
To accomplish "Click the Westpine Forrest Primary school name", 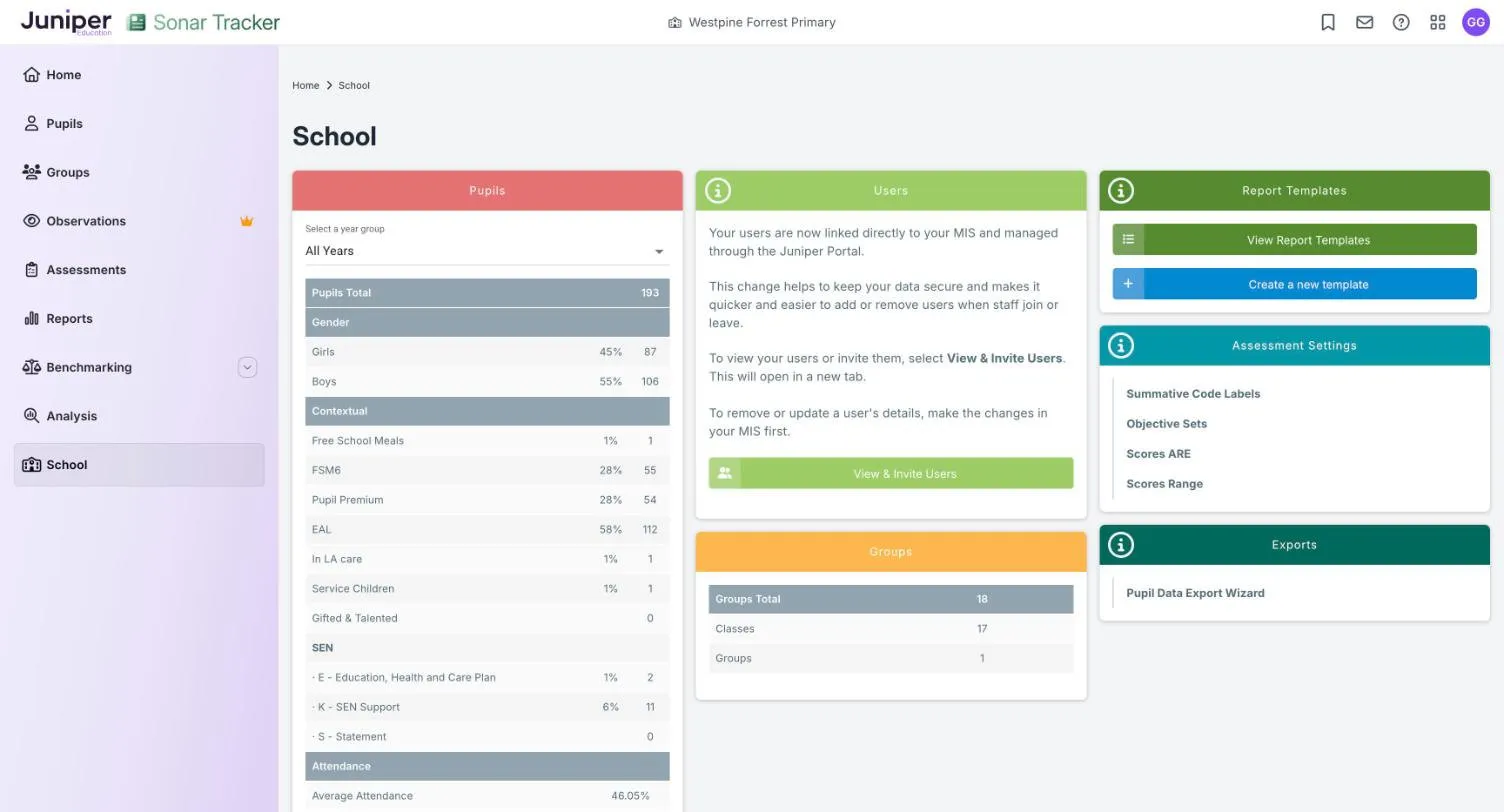I will pos(762,22).
